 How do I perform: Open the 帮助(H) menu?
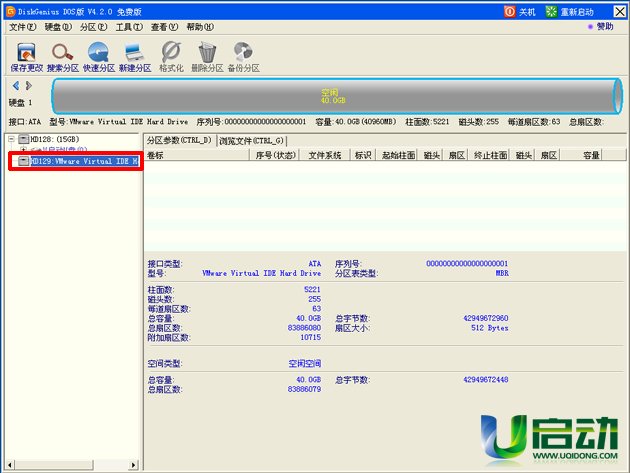pos(200,27)
